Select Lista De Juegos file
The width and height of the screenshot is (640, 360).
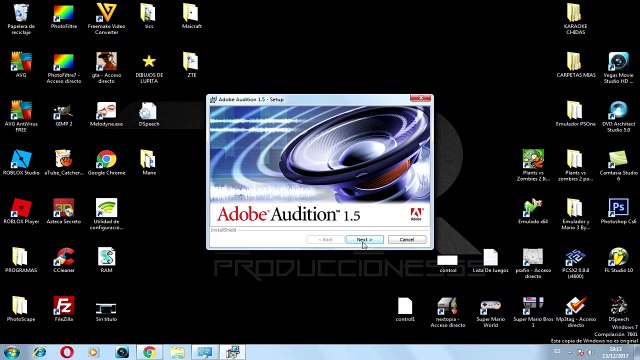(491, 260)
